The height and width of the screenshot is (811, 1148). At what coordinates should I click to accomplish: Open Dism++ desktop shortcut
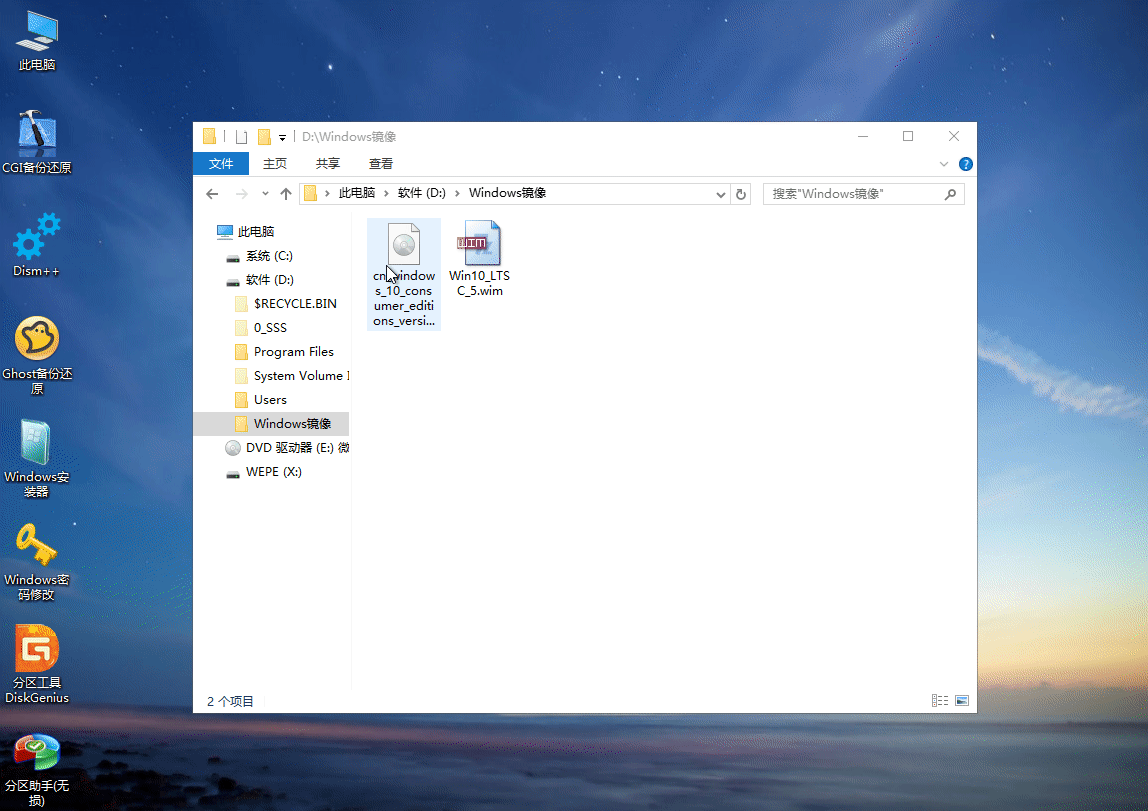36,245
